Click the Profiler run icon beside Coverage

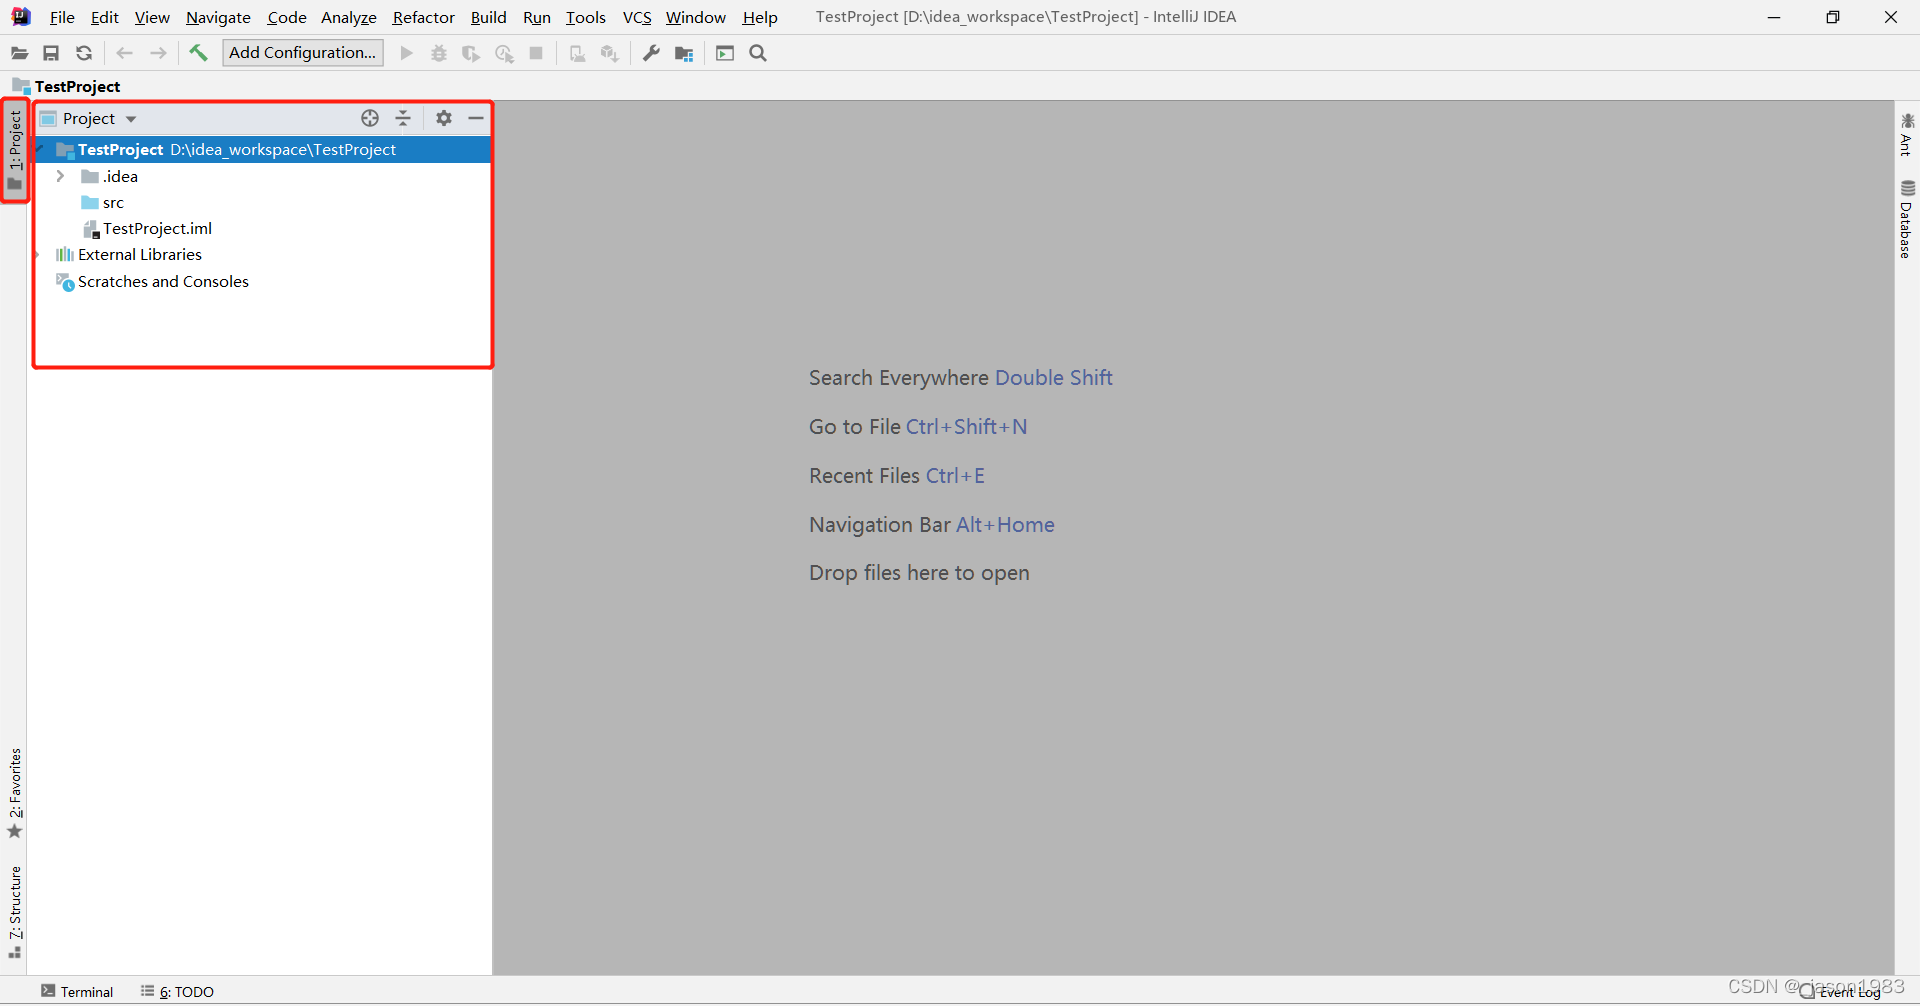click(504, 53)
